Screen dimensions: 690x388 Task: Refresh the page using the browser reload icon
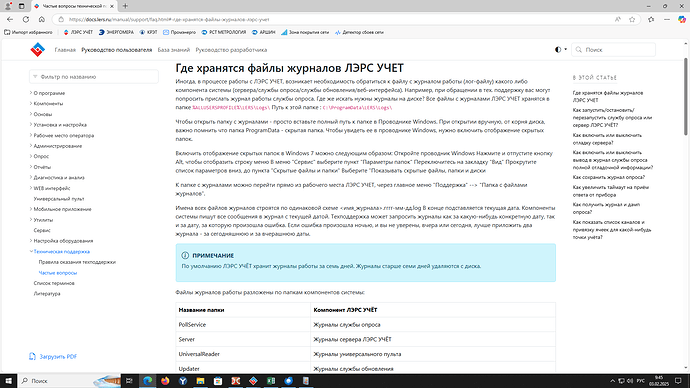[26, 19]
